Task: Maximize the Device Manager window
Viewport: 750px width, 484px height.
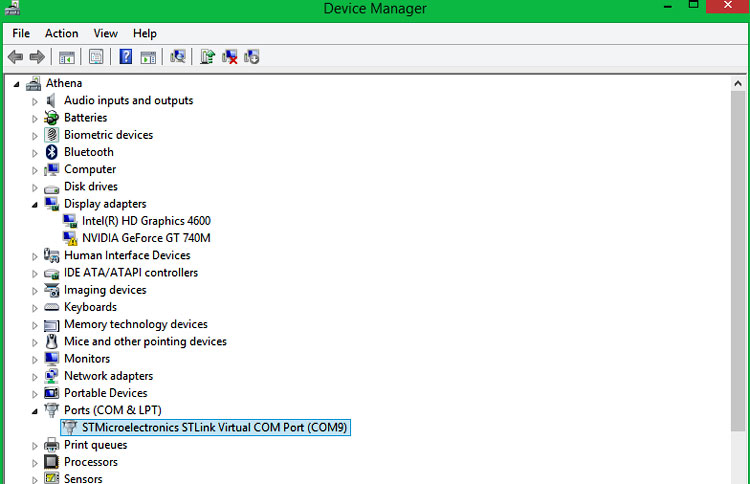Action: tap(693, 5)
